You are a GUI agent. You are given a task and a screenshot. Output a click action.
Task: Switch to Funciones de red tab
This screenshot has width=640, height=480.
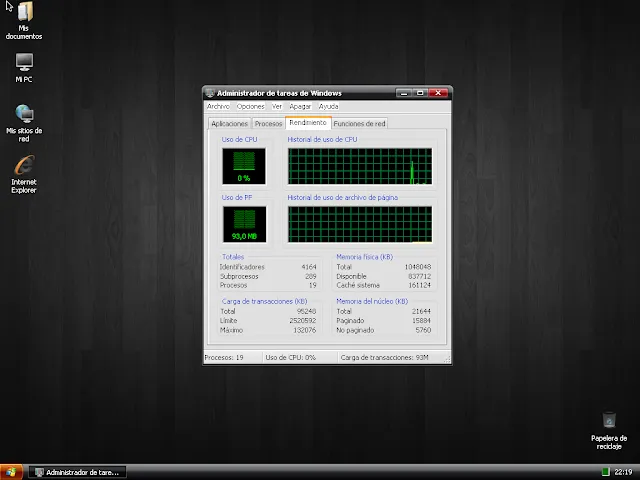click(359, 123)
